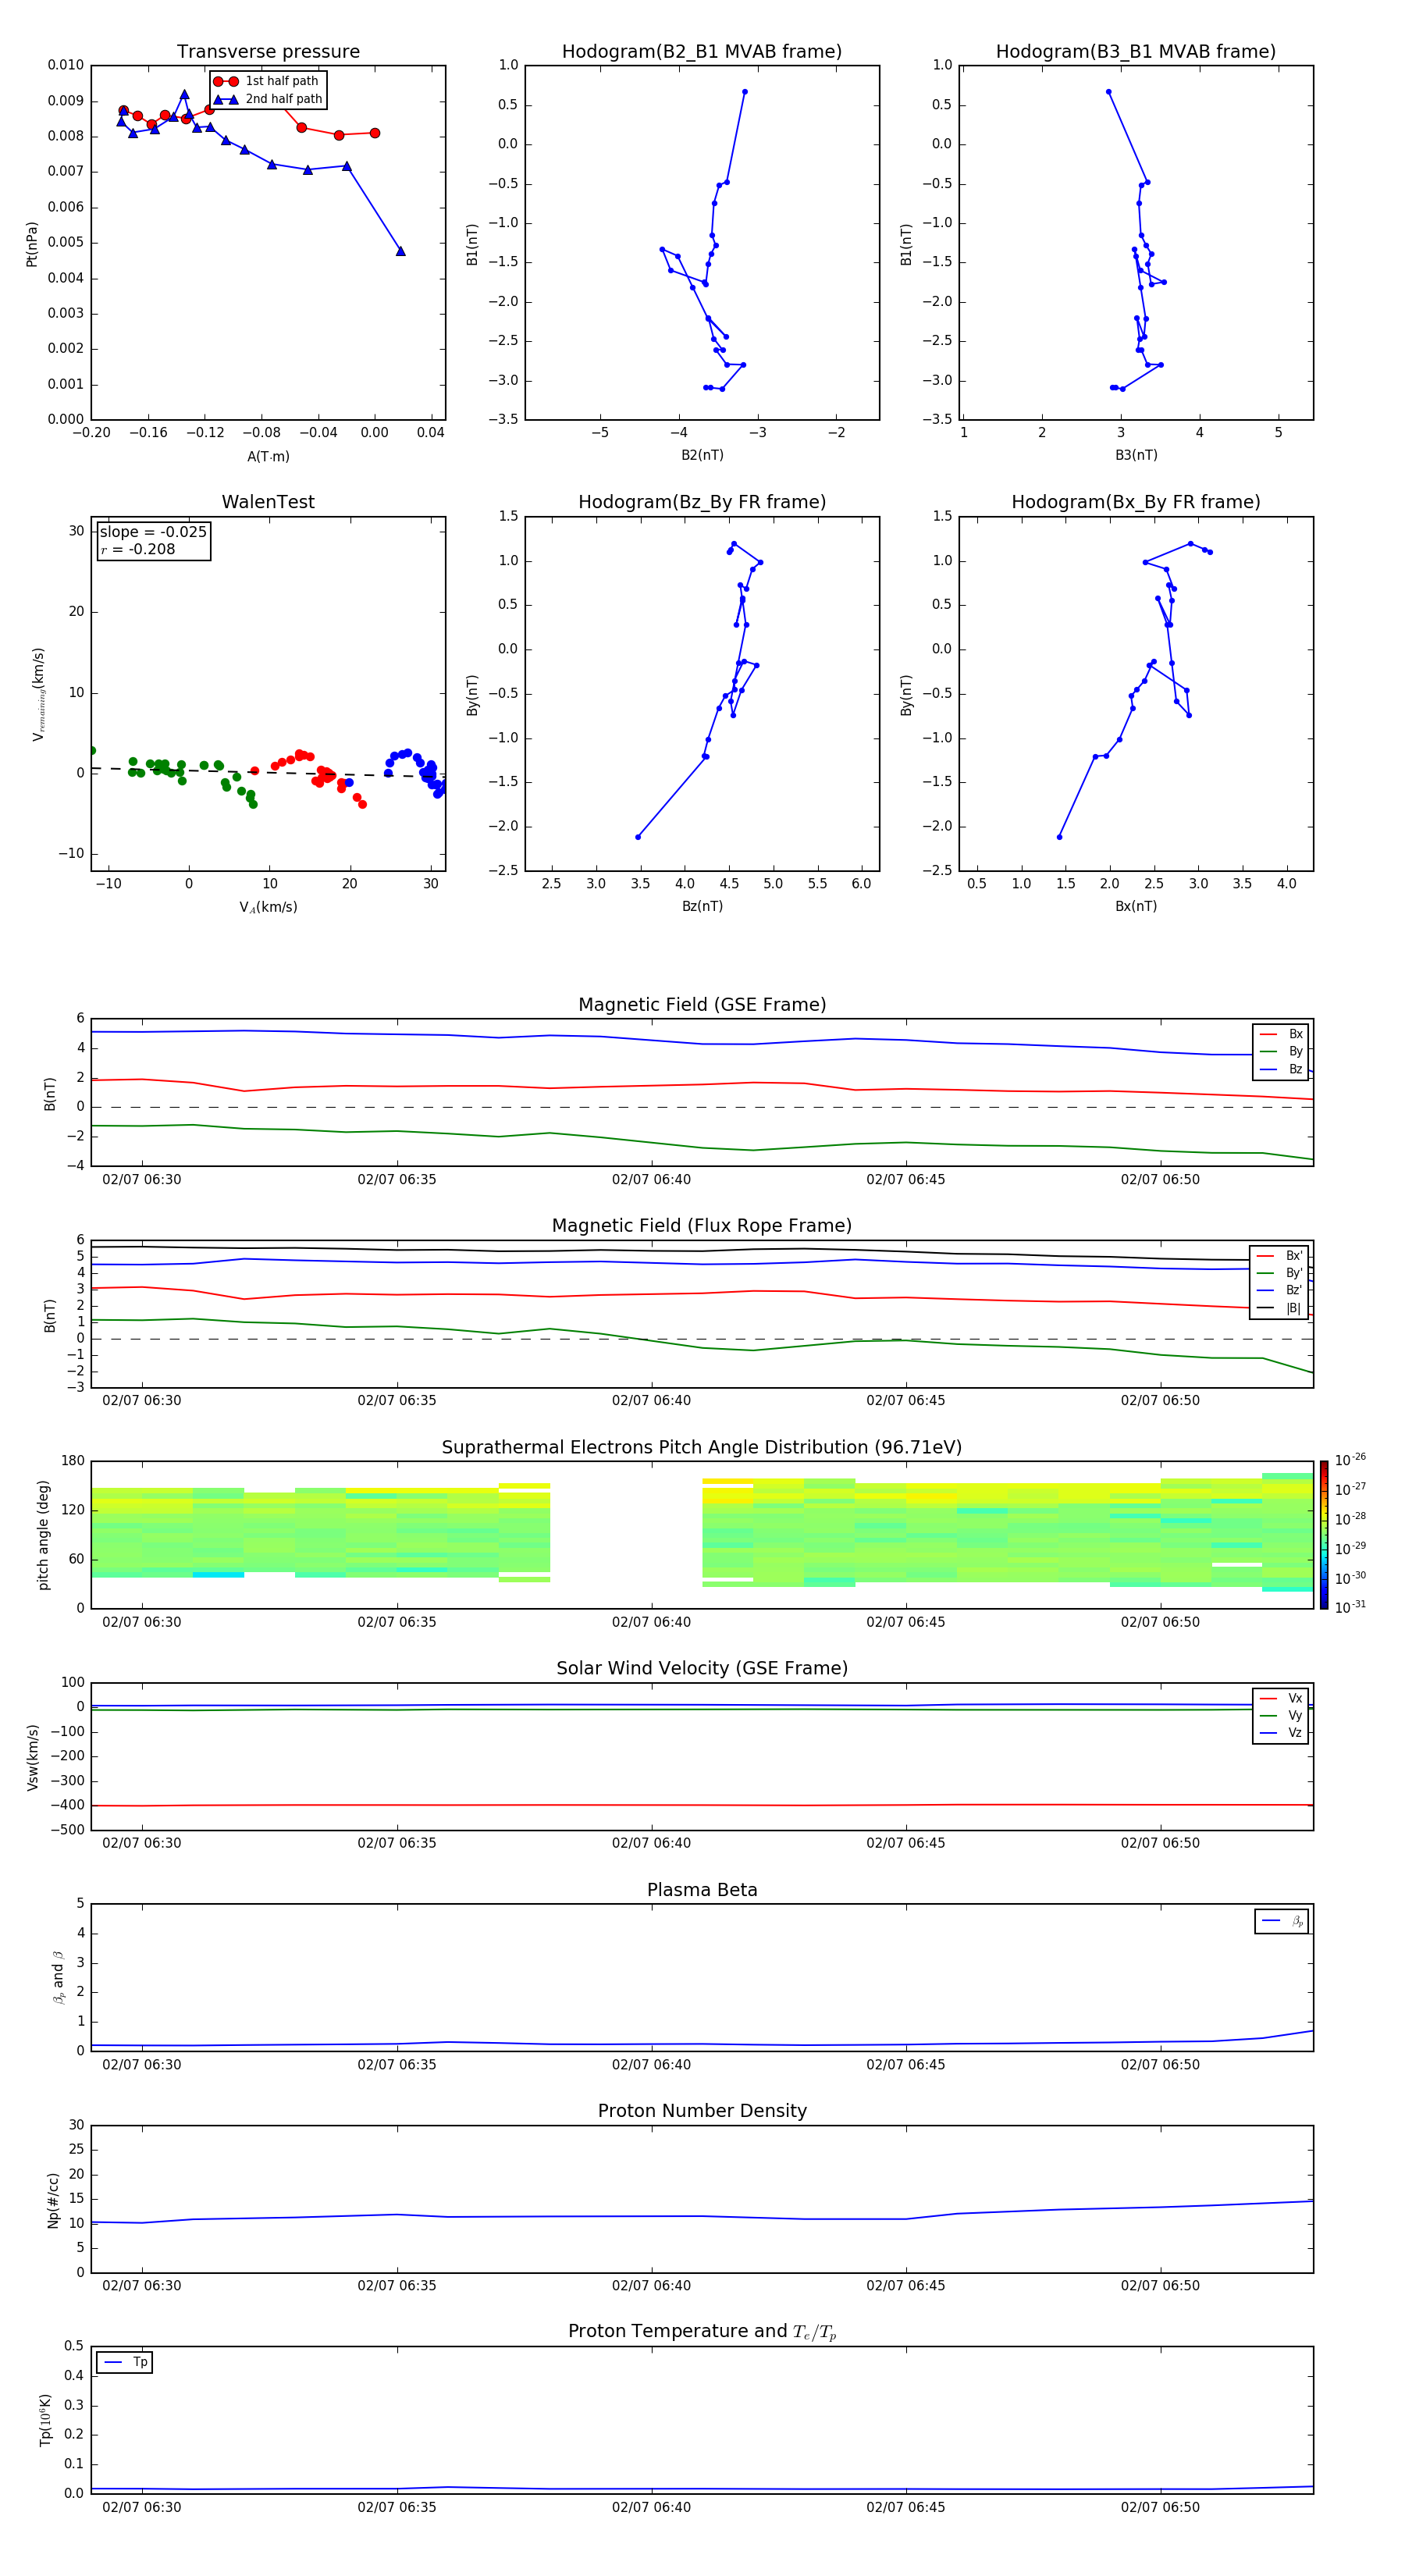This screenshot has width=1405, height=2576.
Task: Click the pitch angle colorbar
Action: click(1324, 1535)
